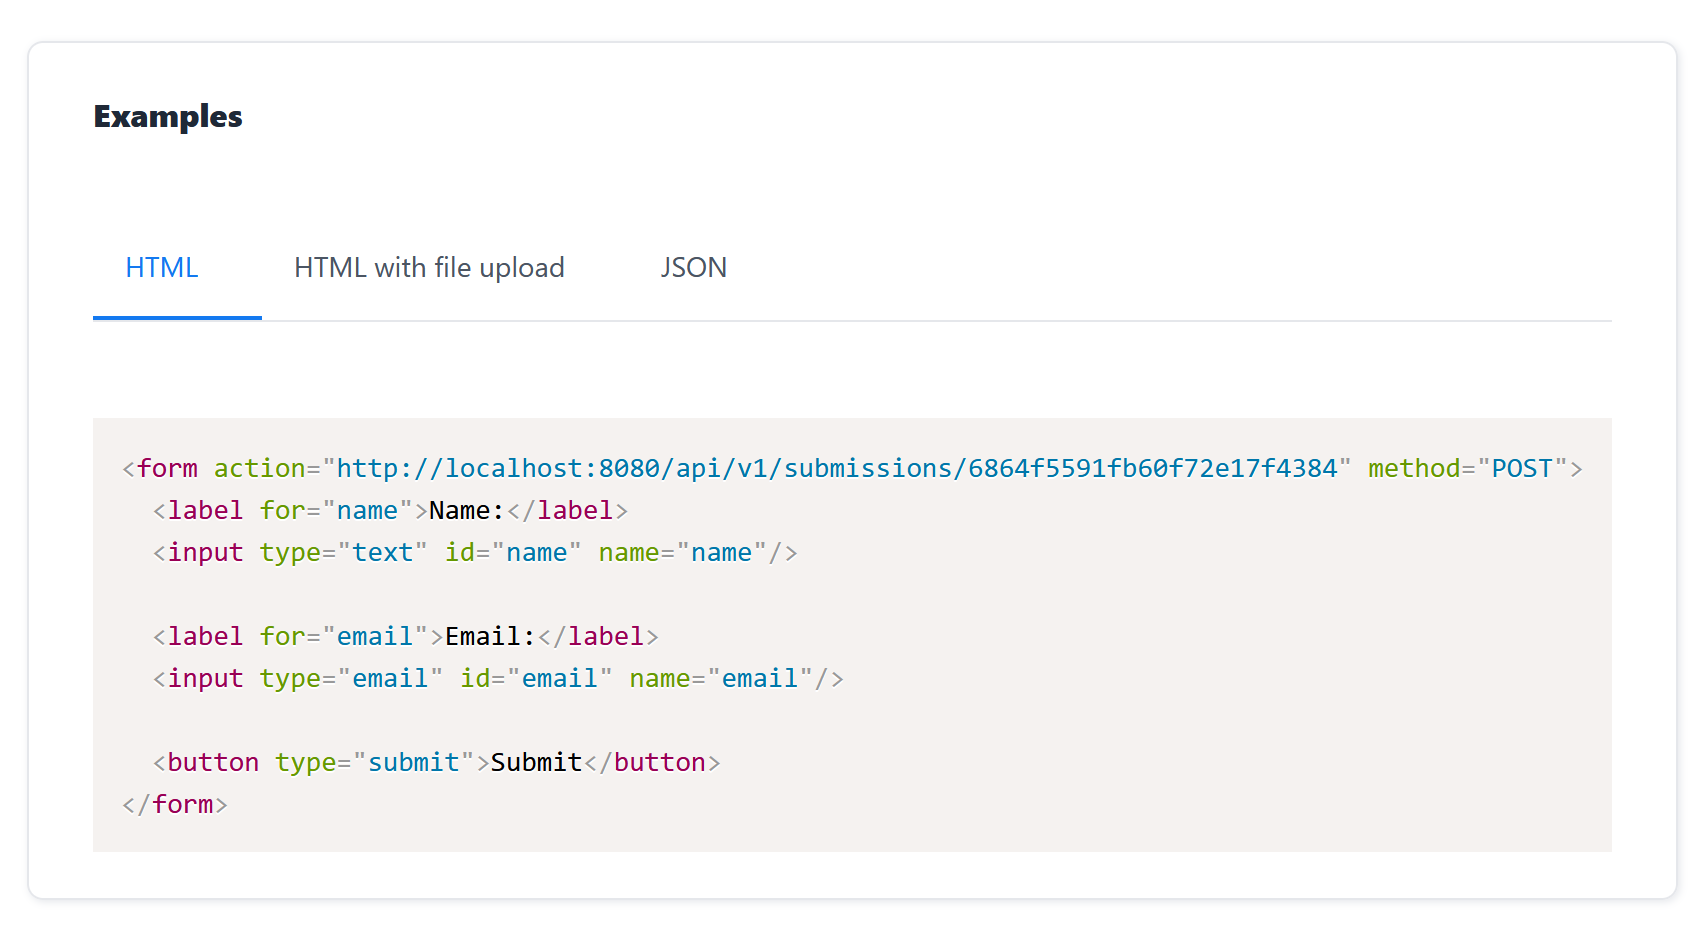The image size is (1700, 928).
Task: Click the Submit button text in code
Action: pos(536,761)
